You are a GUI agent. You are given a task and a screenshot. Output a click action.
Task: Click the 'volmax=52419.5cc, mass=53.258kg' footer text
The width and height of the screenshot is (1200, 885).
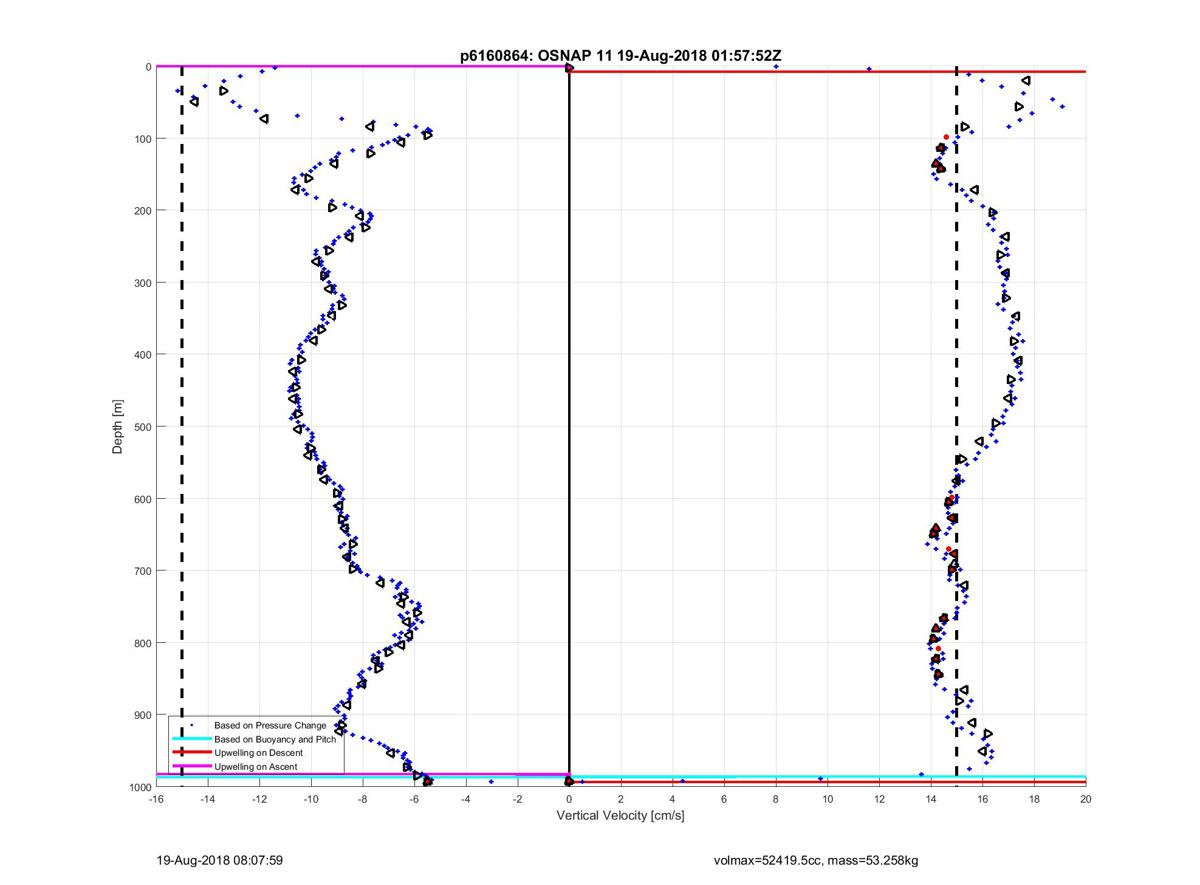click(816, 860)
